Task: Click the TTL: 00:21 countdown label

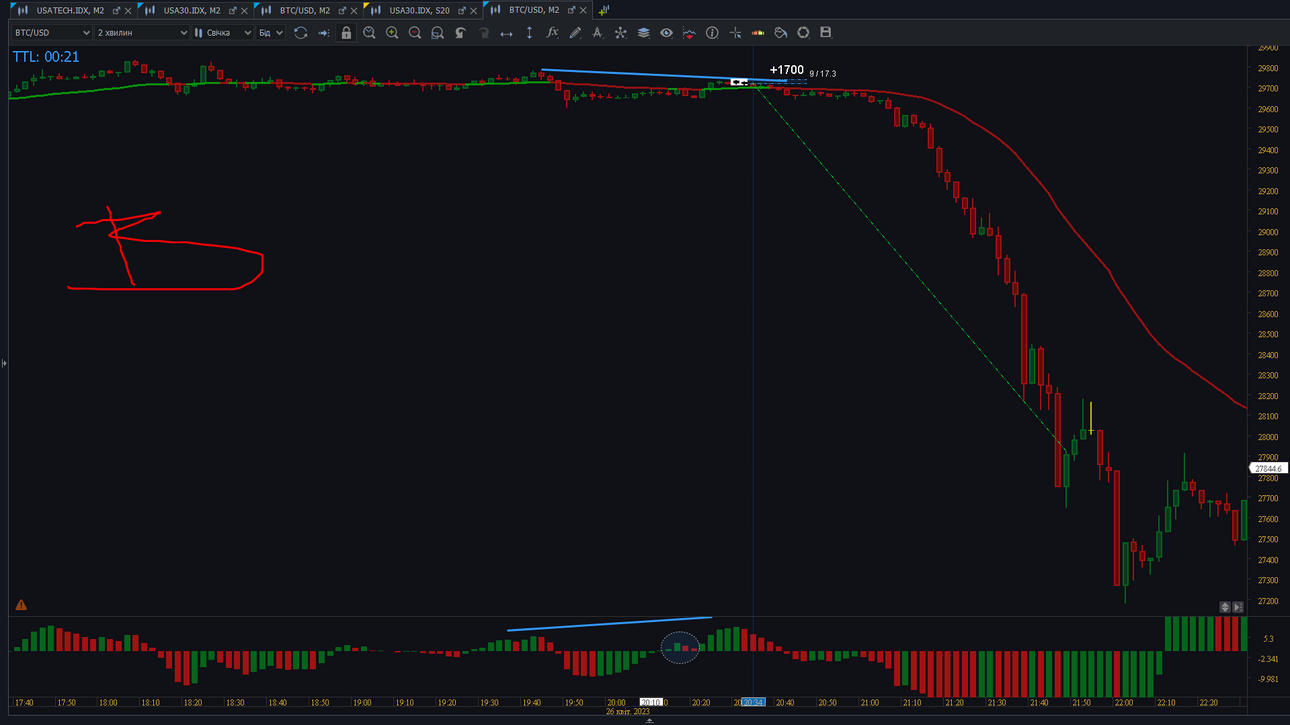Action: (x=46, y=57)
